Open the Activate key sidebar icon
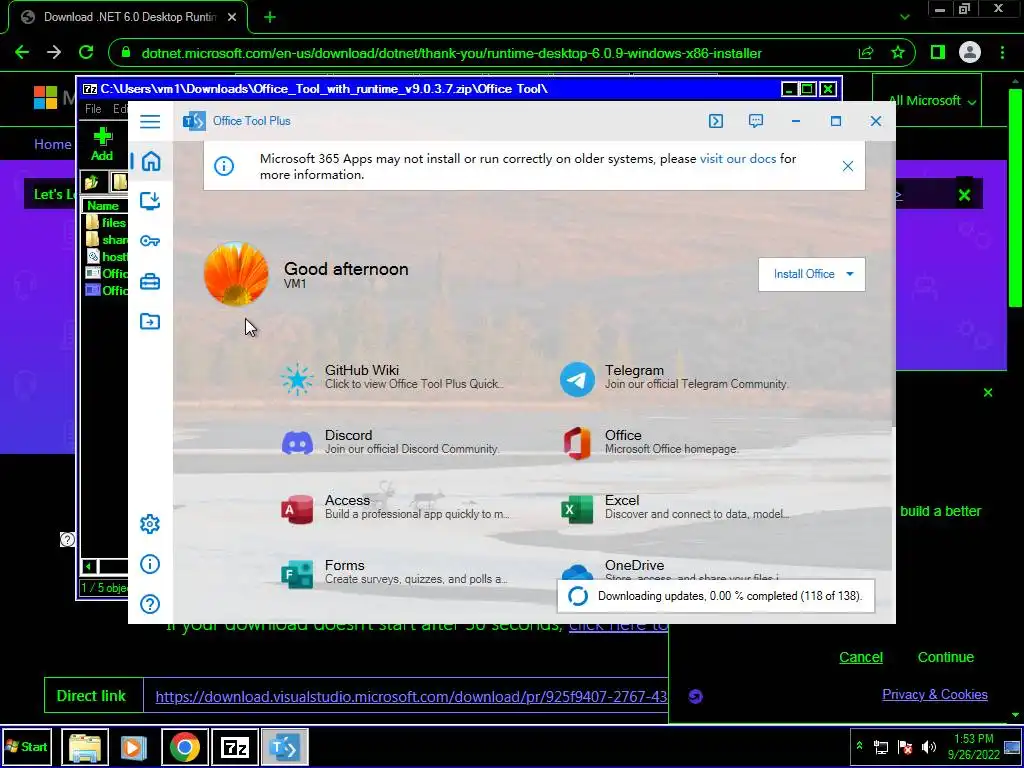 tap(150, 241)
